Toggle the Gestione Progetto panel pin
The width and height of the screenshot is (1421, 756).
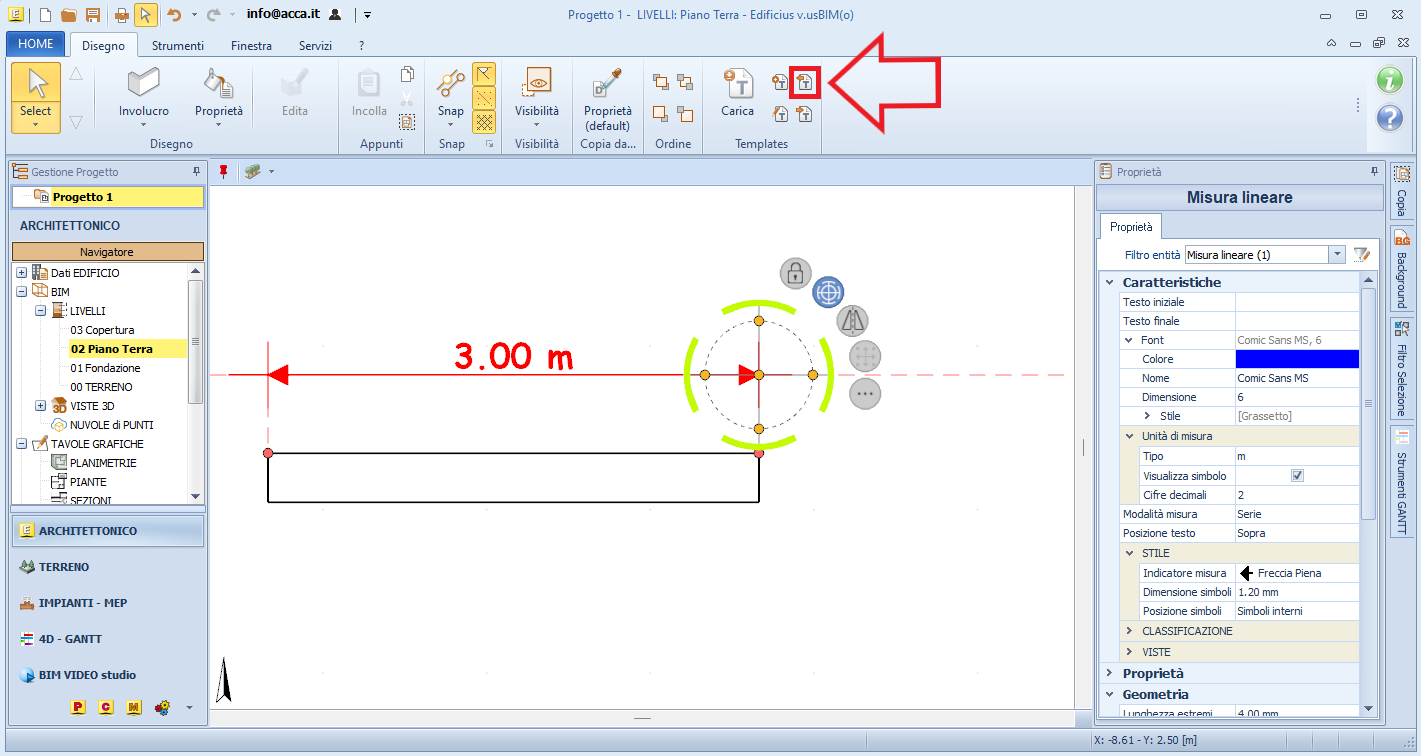click(x=196, y=172)
